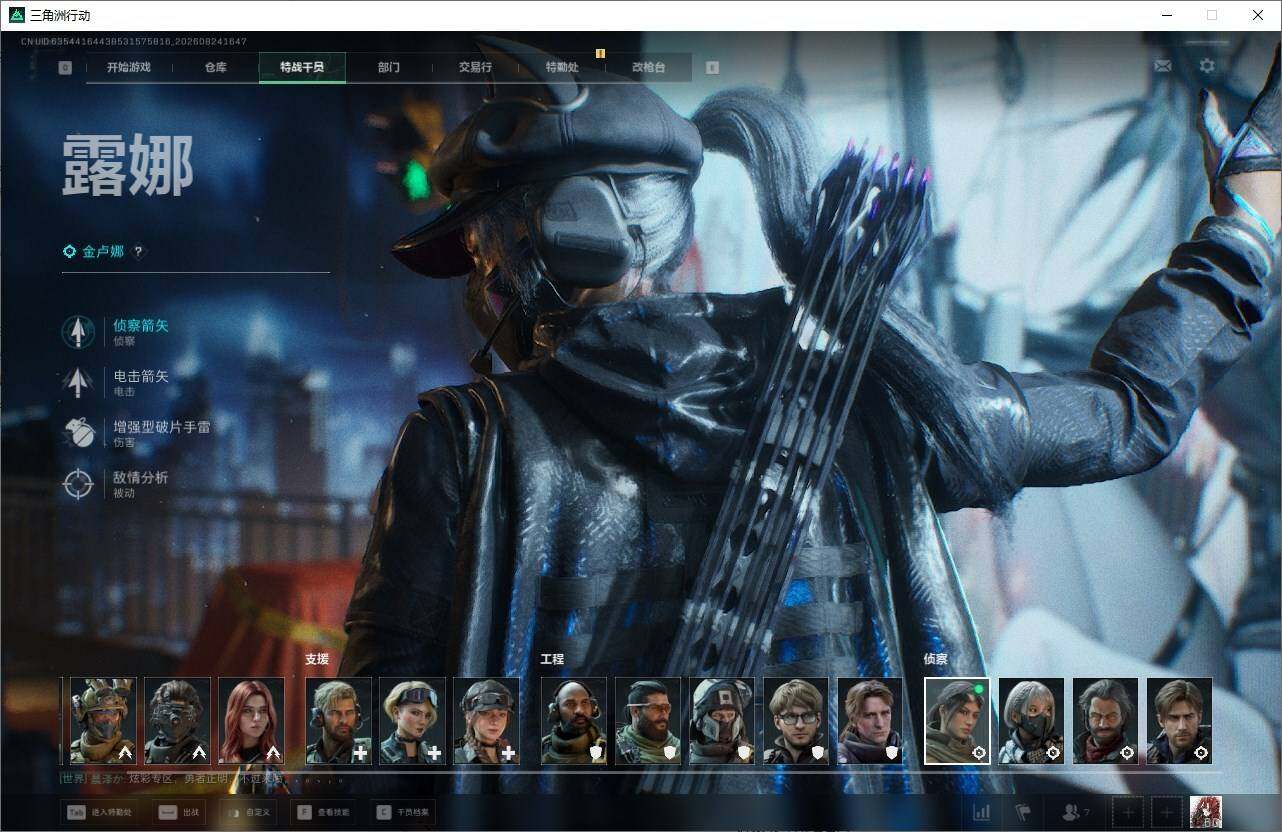Click the 工程 category label
Image resolution: width=1282 pixels, height=832 pixels.
pyautogui.click(x=553, y=659)
